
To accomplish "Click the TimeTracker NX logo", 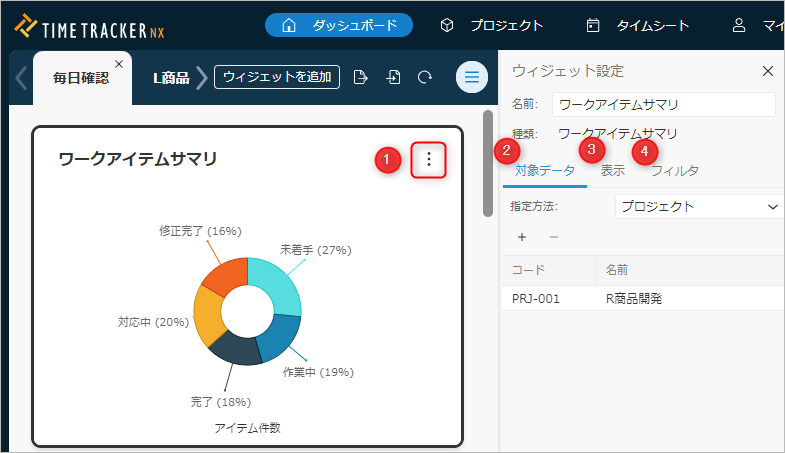I will pos(90,26).
